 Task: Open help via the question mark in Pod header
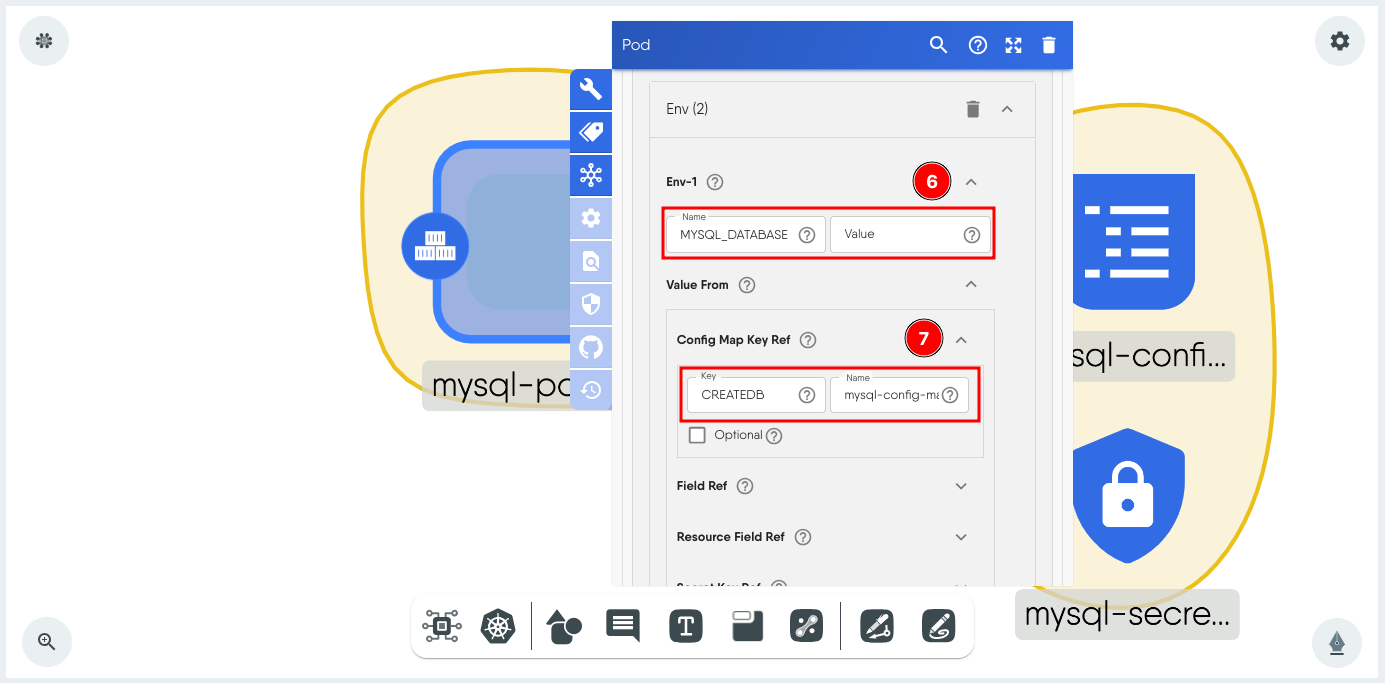[x=977, y=45]
